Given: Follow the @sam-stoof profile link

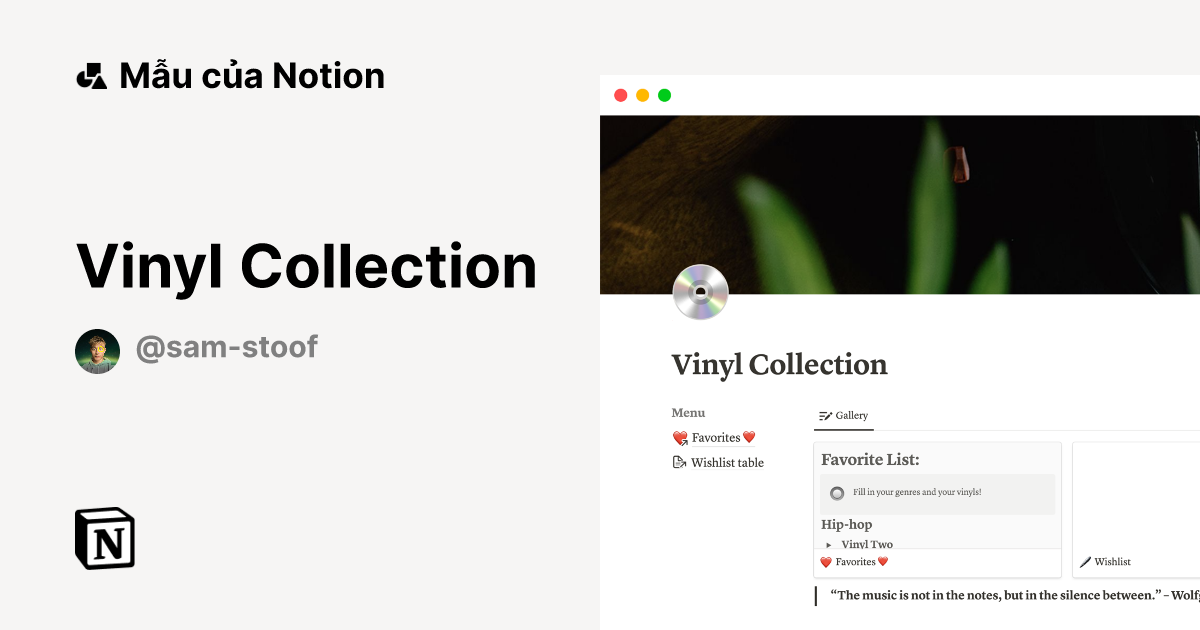Looking at the screenshot, I should click(227, 347).
